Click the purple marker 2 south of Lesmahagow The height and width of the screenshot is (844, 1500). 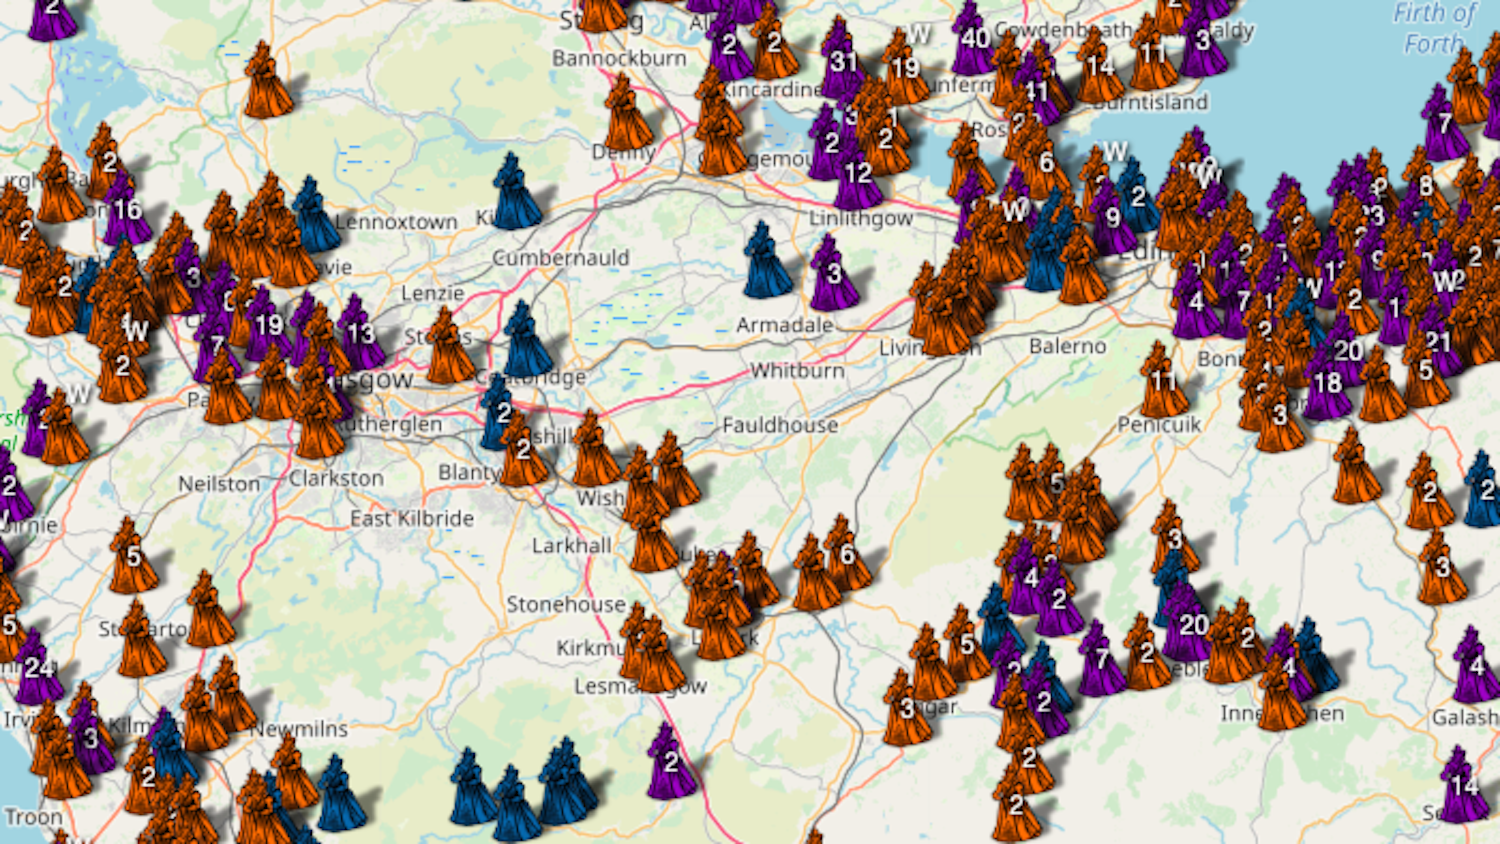pos(669,763)
